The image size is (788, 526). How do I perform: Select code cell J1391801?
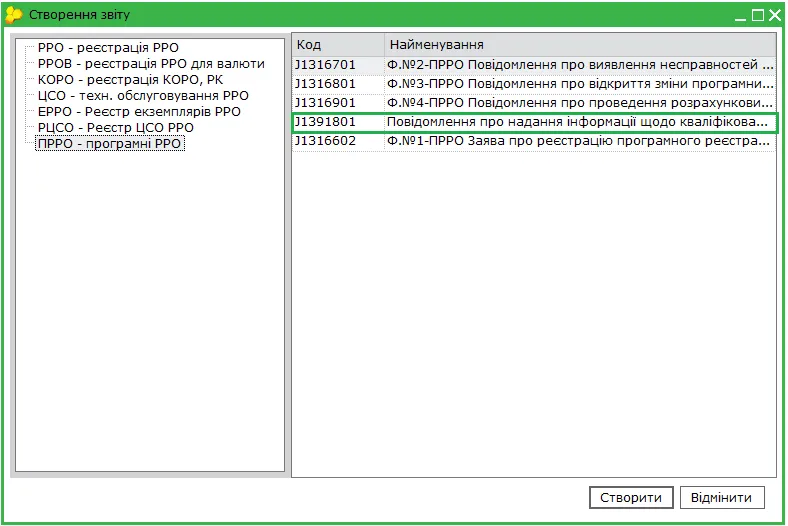(338, 122)
